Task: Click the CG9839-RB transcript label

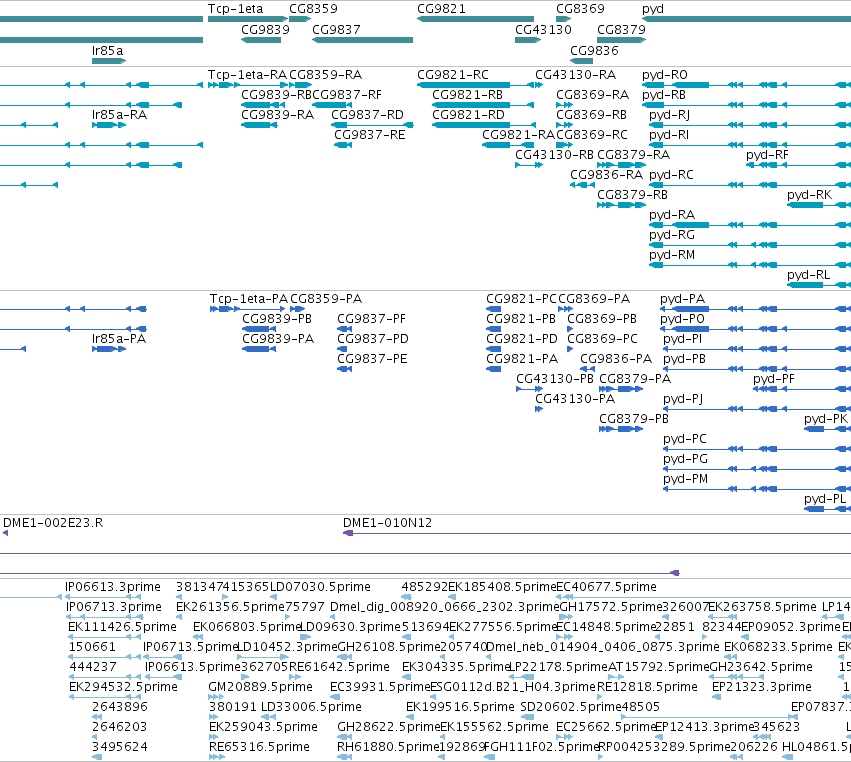Action: pos(276,94)
